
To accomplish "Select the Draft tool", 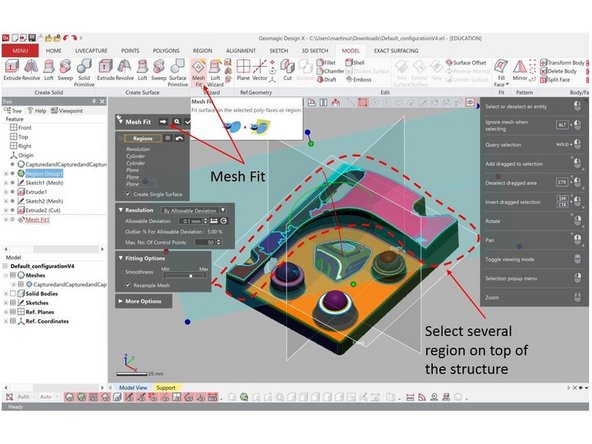I will pyautogui.click(x=327, y=80).
